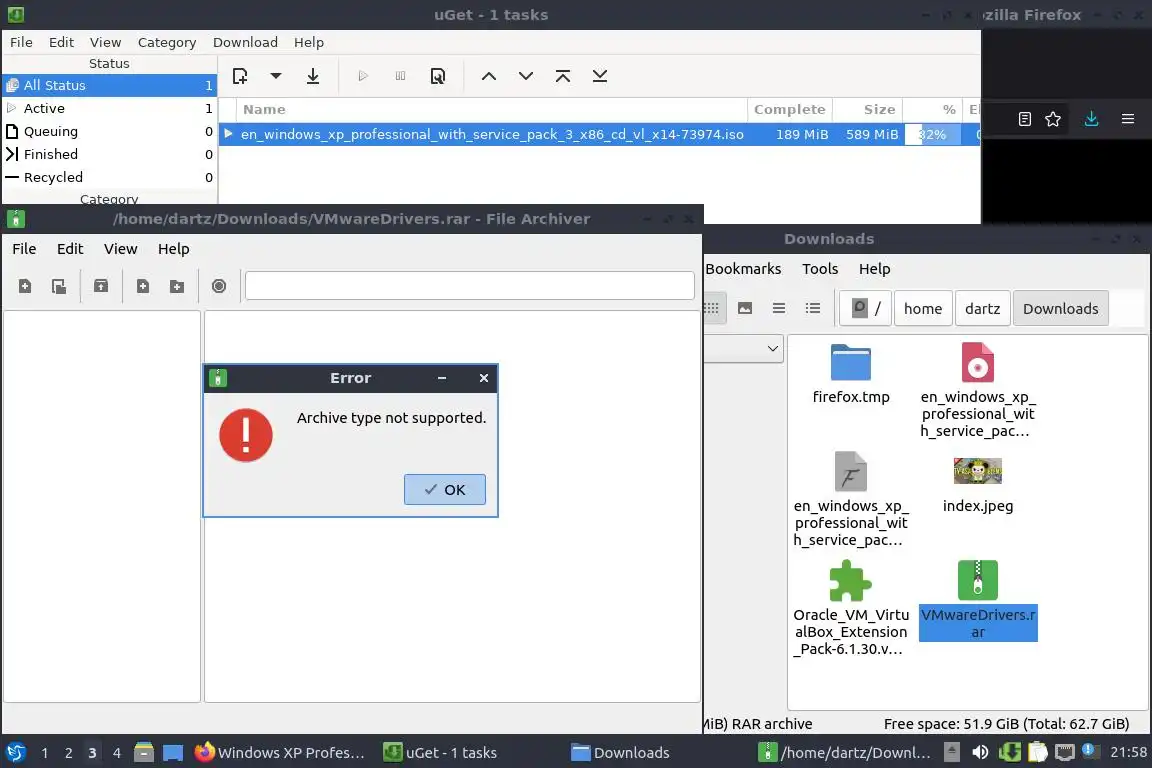Click the dartz path button
Image resolution: width=1152 pixels, height=768 pixels.
click(x=982, y=308)
